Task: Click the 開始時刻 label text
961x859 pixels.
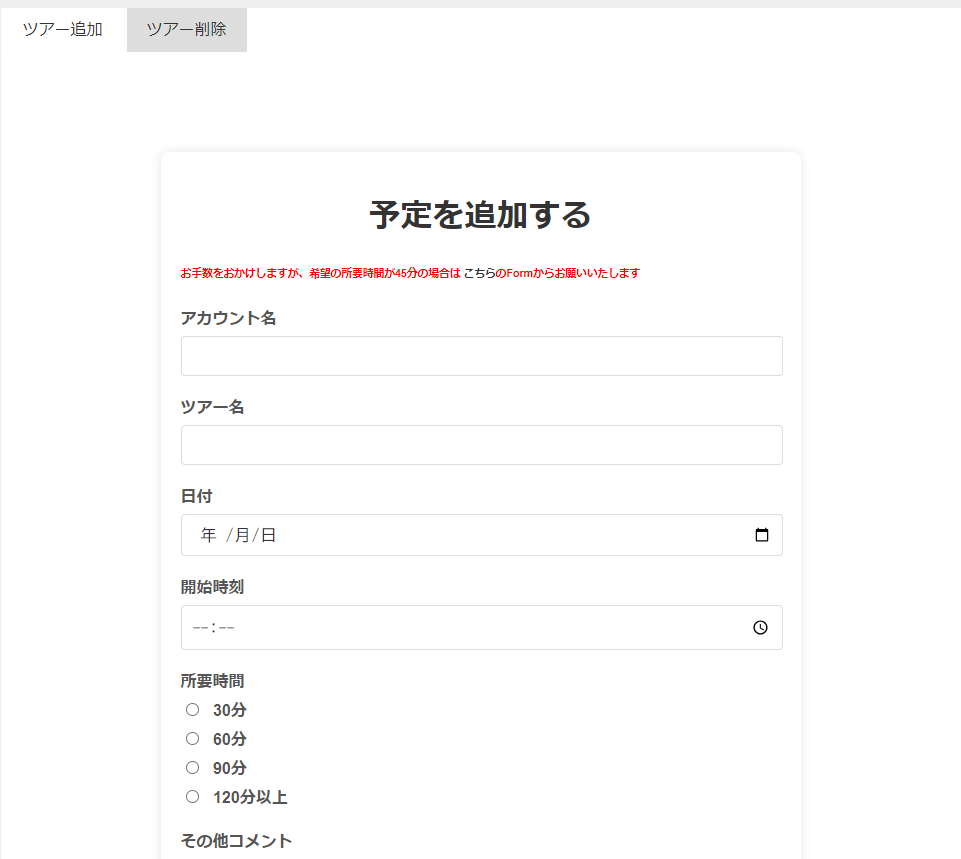Action: click(213, 587)
